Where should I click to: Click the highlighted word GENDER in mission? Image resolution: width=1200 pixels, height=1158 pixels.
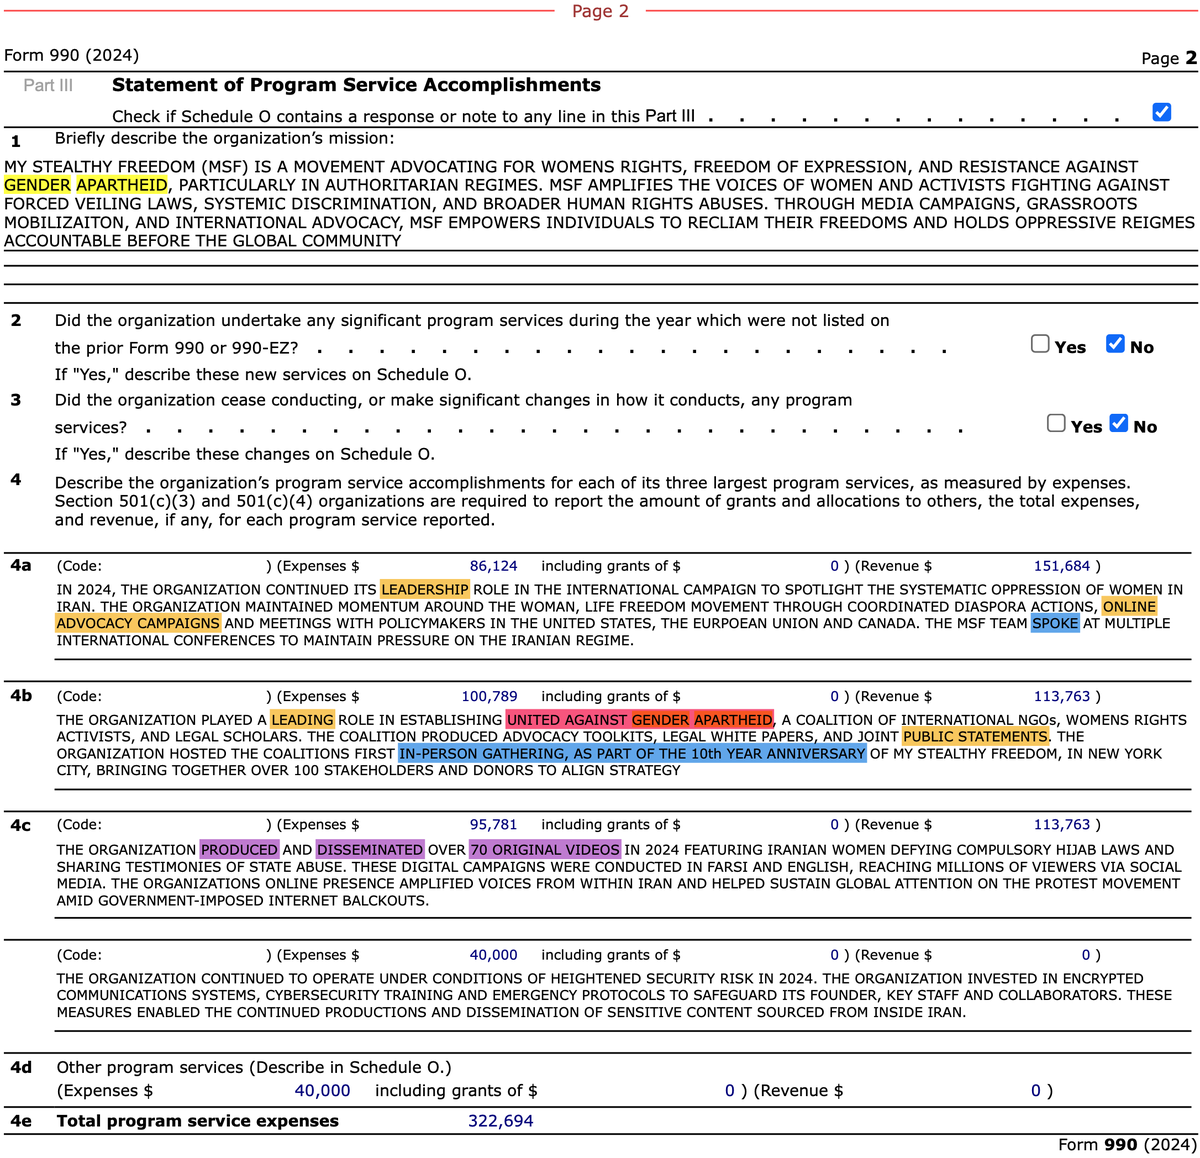(x=37, y=185)
